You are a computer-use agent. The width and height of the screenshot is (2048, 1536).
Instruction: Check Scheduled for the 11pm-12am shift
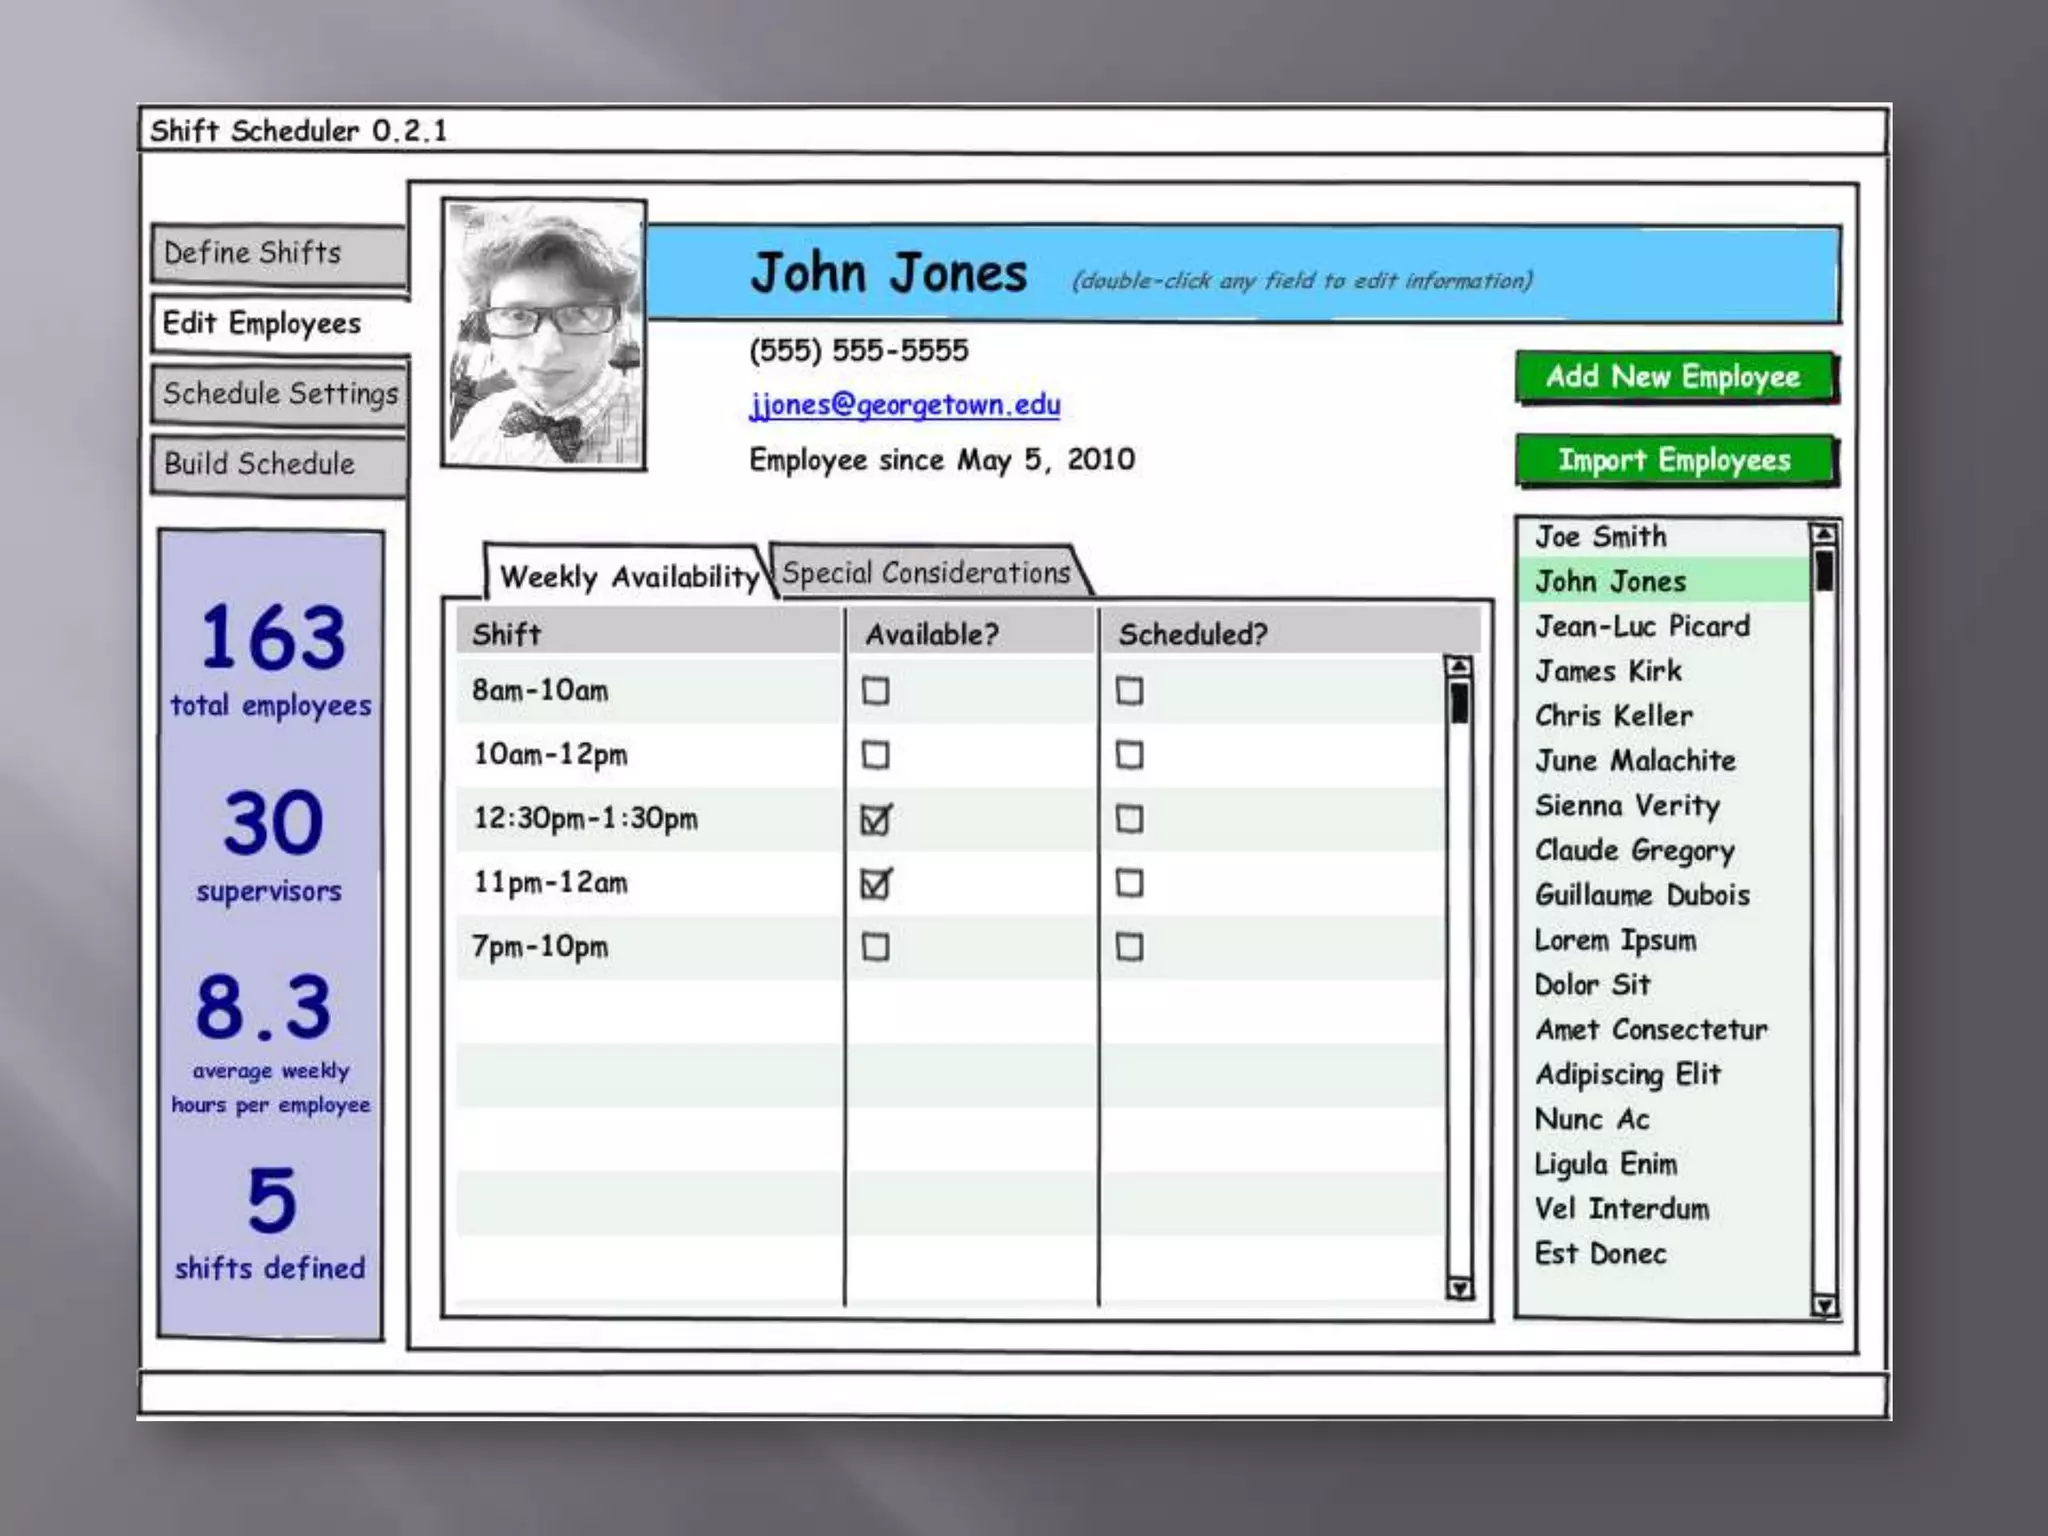1129,882
